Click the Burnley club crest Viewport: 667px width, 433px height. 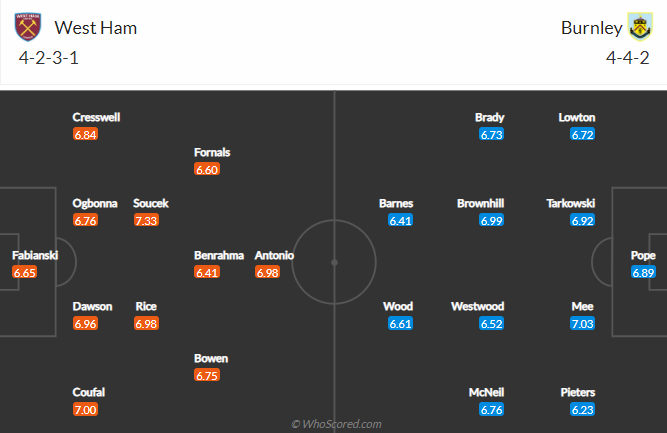[638, 27]
